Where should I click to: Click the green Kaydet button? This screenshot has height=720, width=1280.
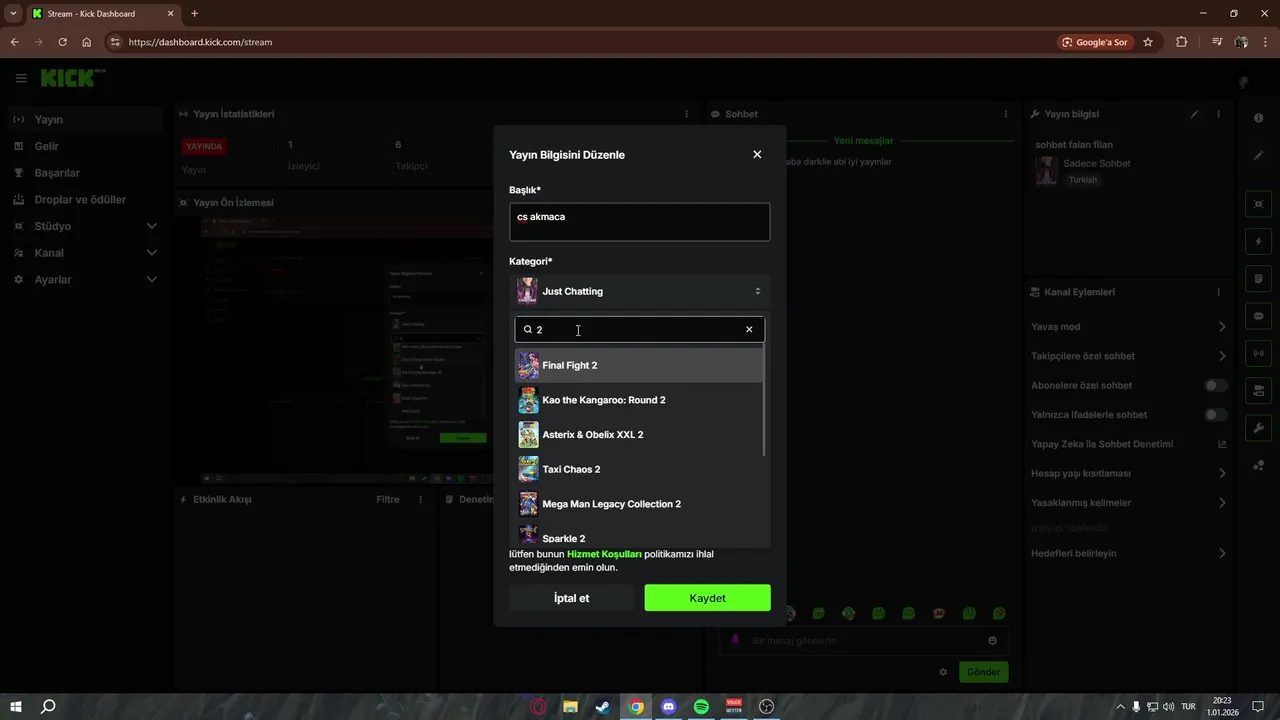707,598
